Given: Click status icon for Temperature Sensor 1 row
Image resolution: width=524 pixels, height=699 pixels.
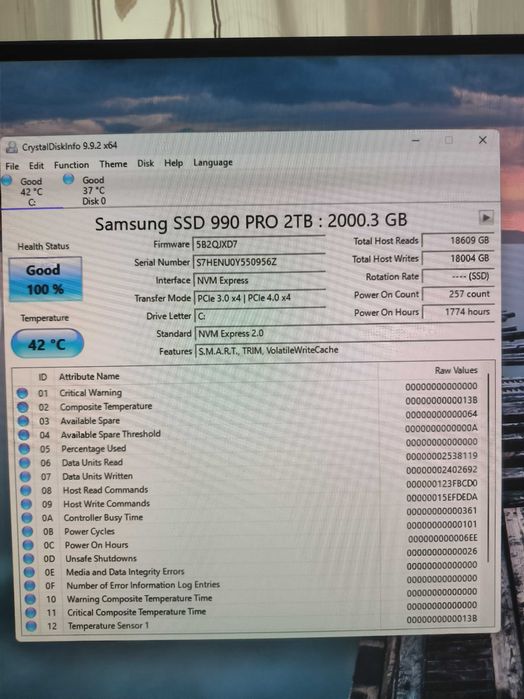Looking at the screenshot, I should (x=31, y=626).
